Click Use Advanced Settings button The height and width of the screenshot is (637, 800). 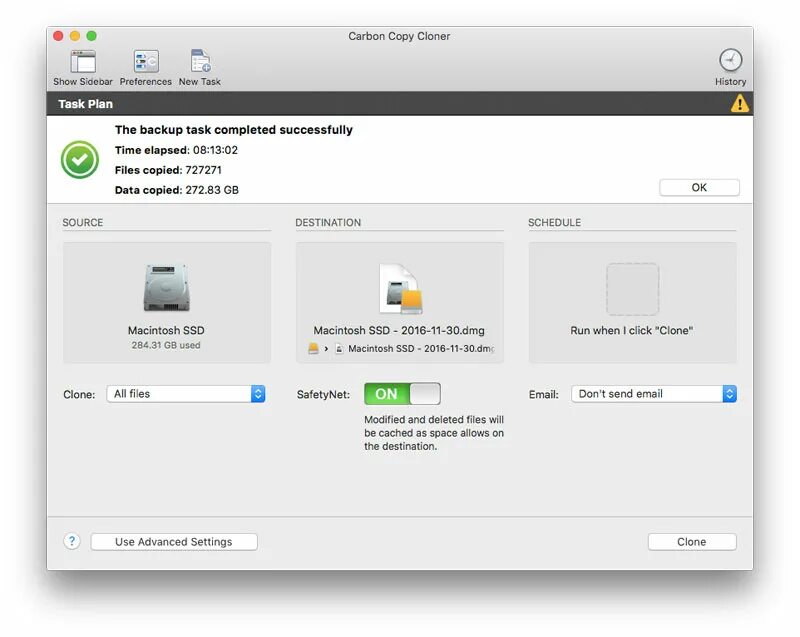point(173,542)
